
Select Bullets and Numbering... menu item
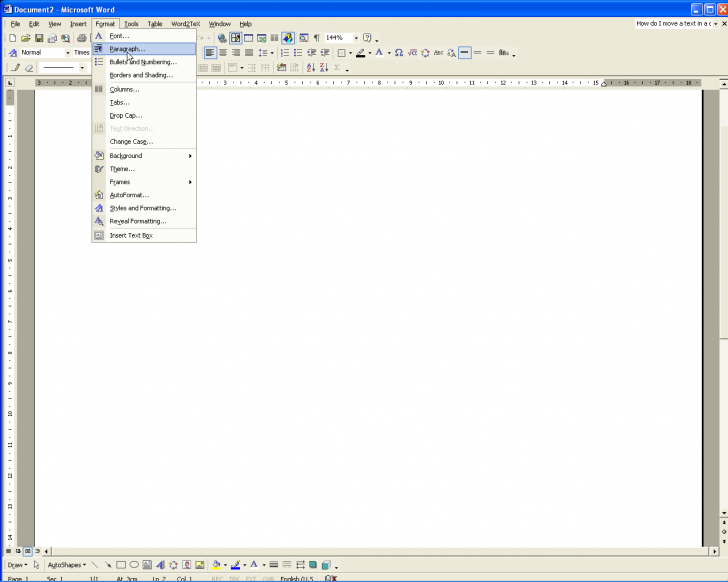[x=144, y=62]
